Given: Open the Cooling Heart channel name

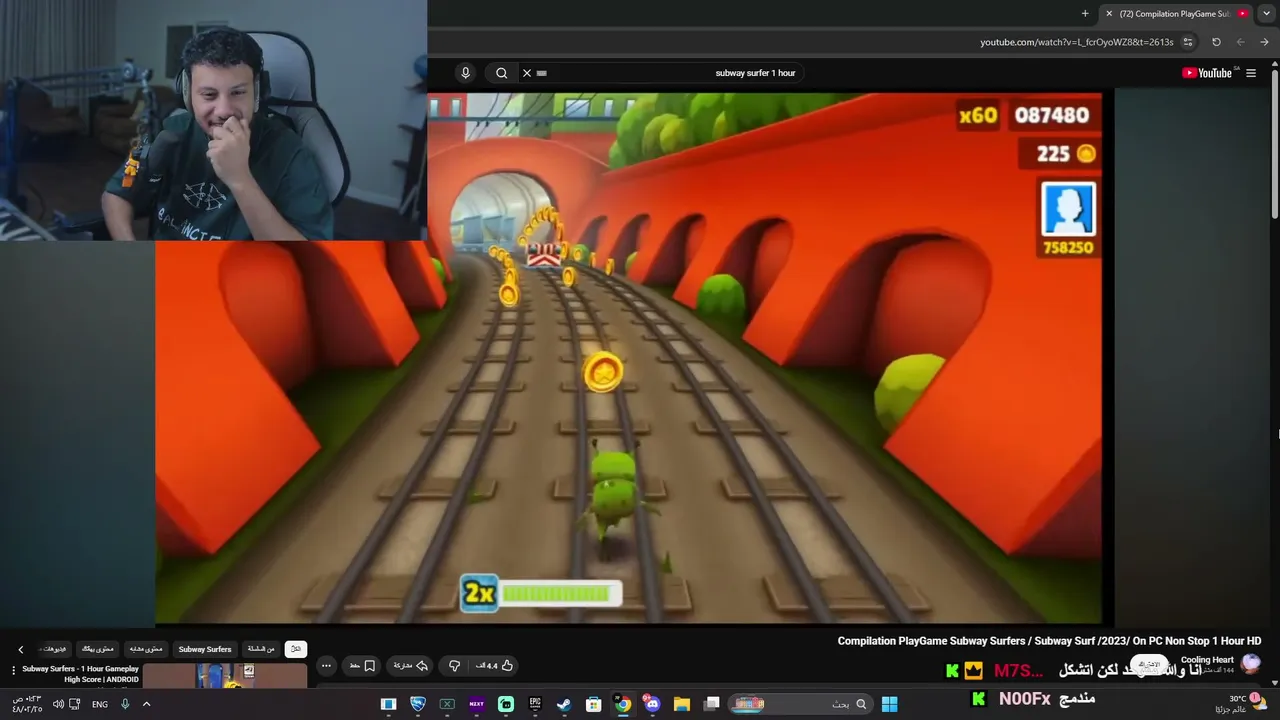Looking at the screenshot, I should [x=1207, y=660].
